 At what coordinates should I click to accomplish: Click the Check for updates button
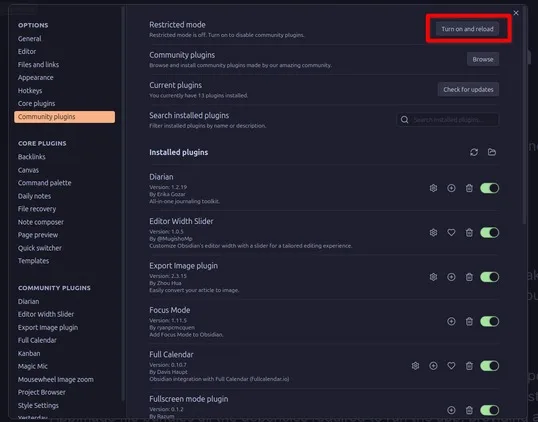(x=468, y=90)
